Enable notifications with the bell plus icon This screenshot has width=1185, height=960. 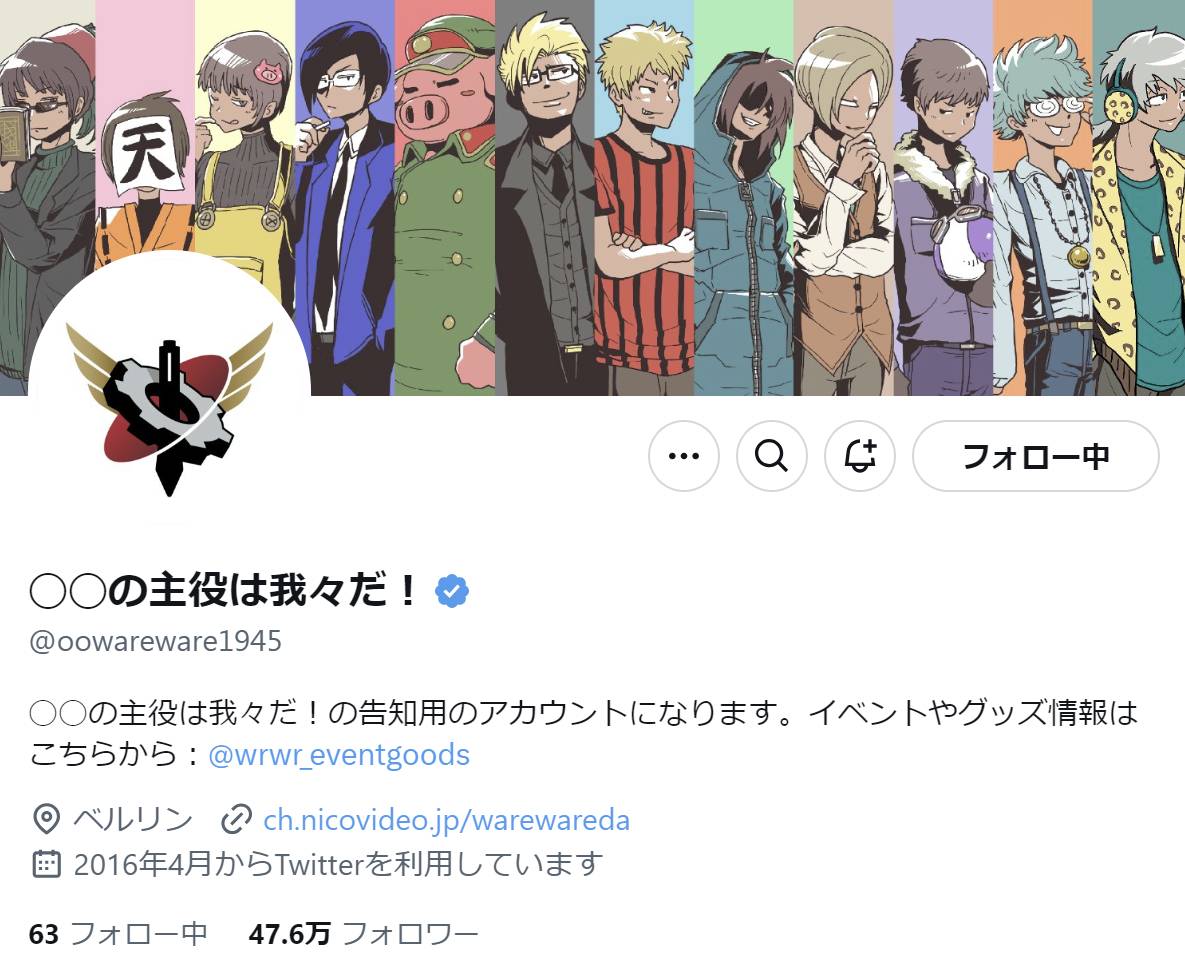pos(860,456)
